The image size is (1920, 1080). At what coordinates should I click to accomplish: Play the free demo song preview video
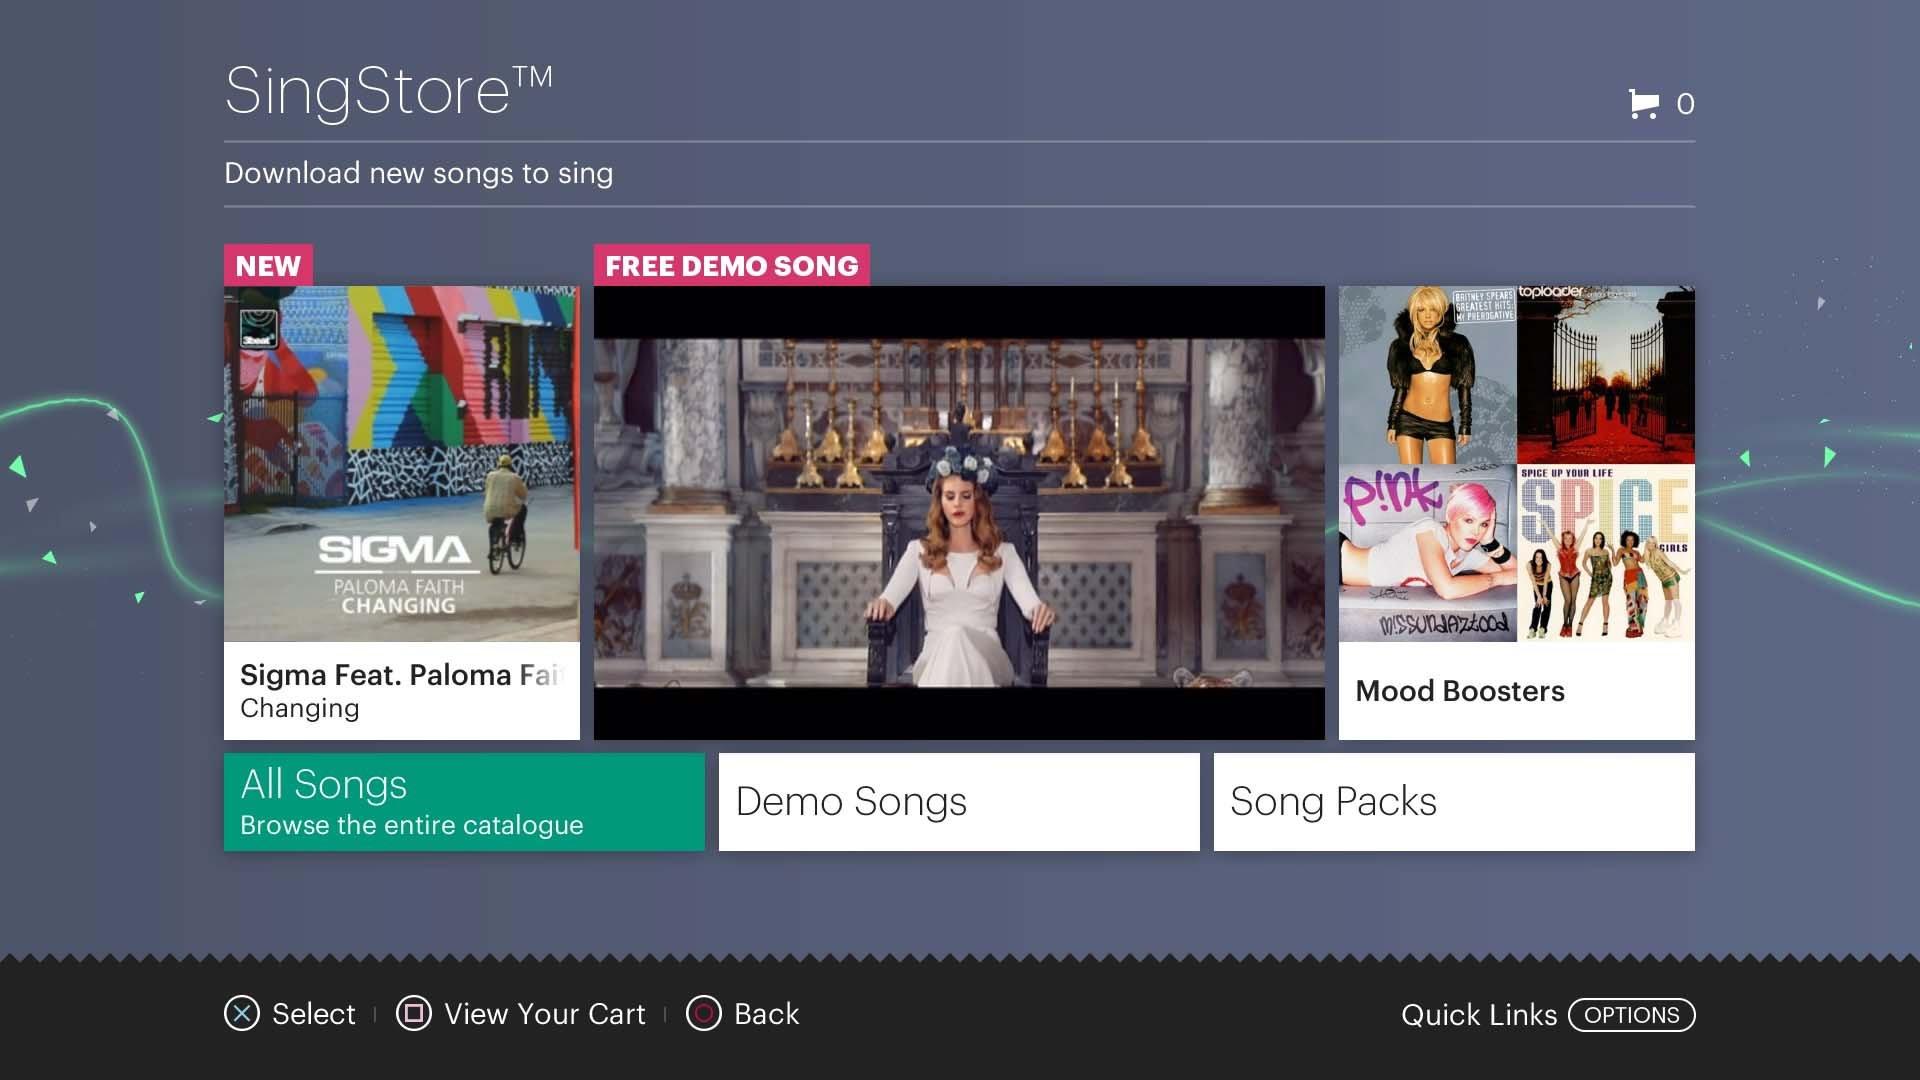point(959,513)
